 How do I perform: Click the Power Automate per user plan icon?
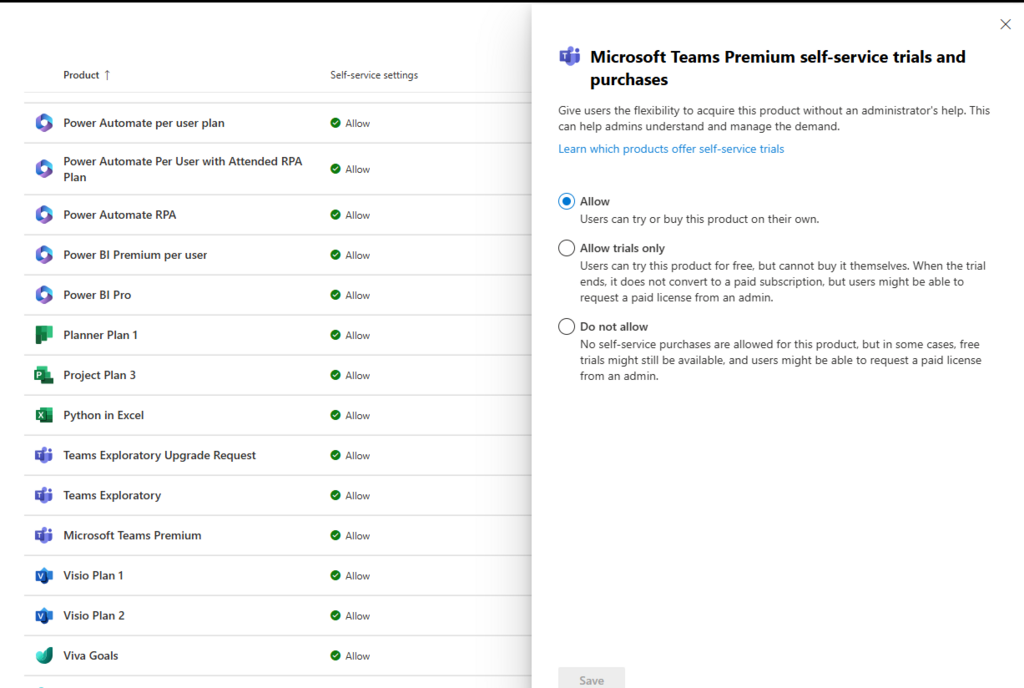coord(43,123)
